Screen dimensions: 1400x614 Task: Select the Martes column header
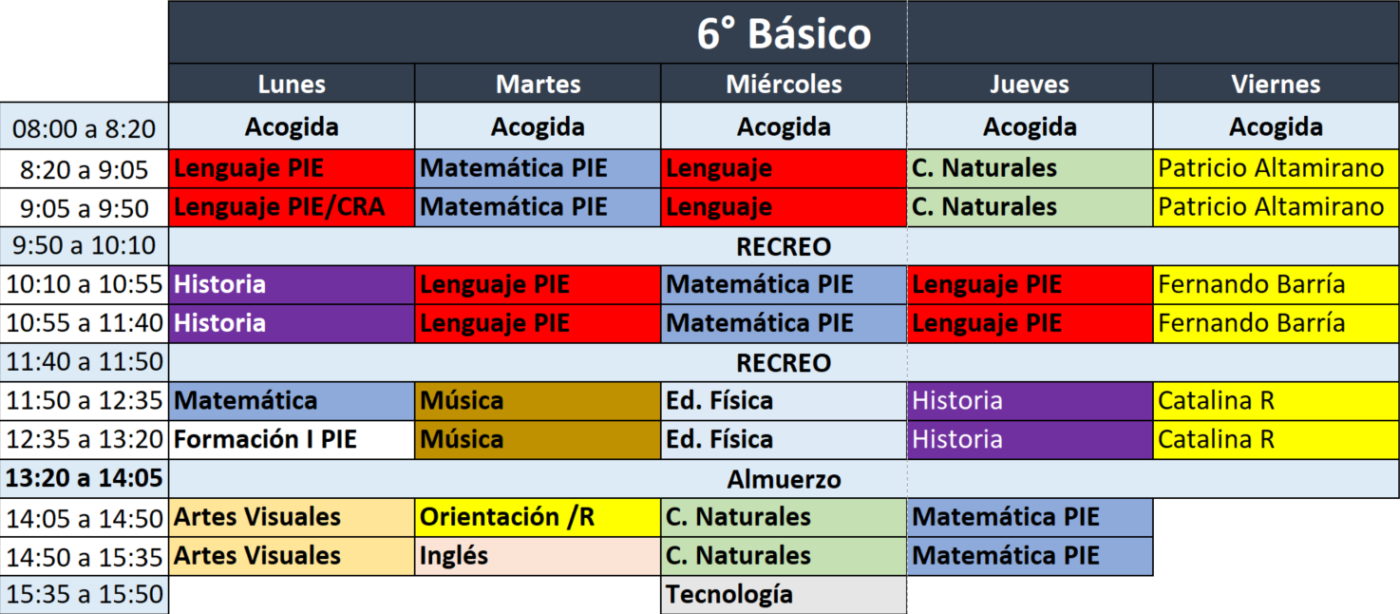point(538,85)
